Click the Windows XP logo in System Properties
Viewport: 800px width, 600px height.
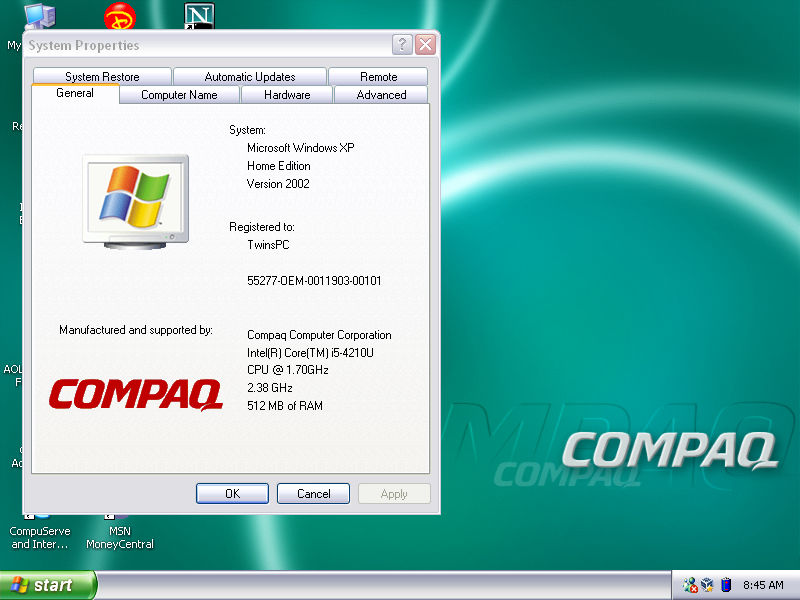[x=135, y=195]
